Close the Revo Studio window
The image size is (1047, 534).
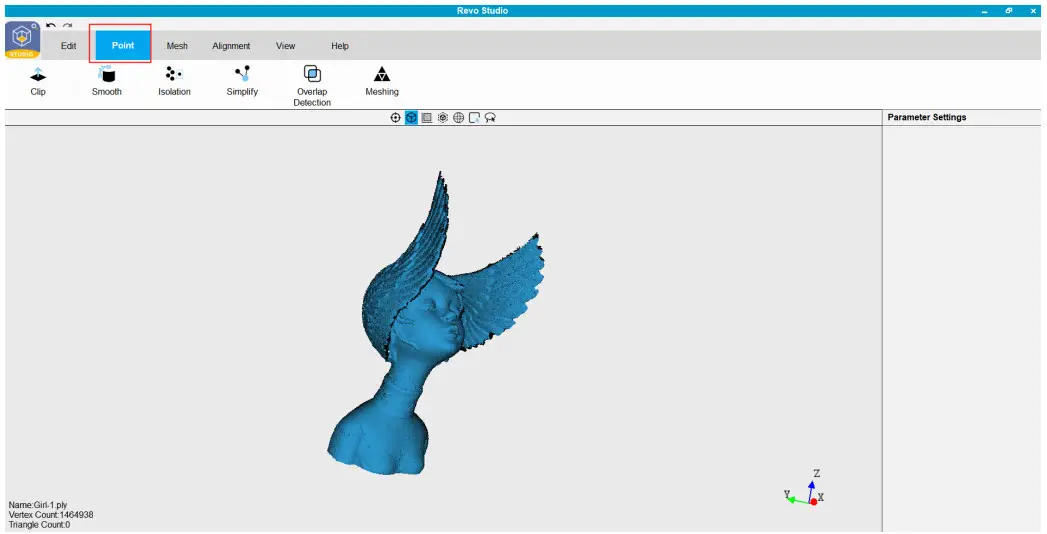pos(1033,11)
